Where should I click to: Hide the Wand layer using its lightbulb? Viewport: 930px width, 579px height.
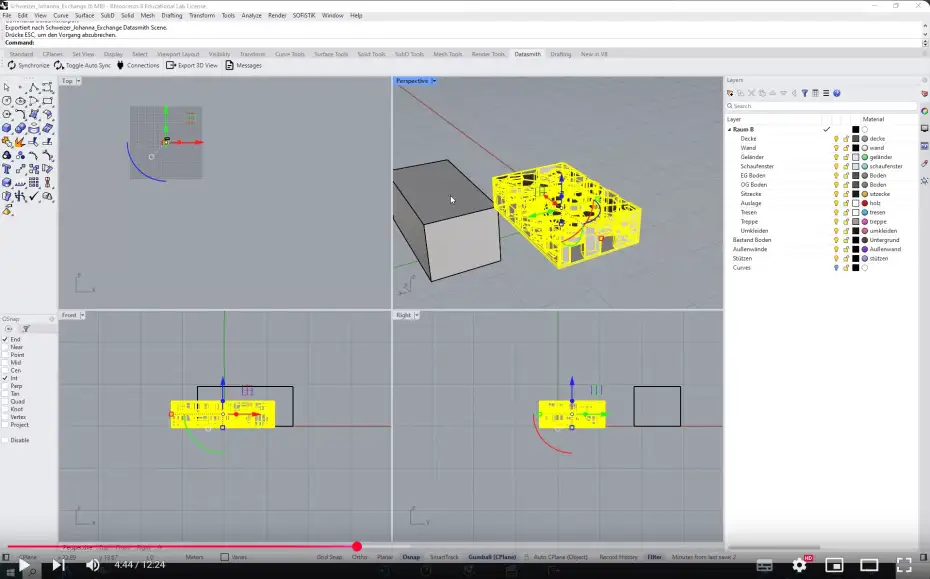coord(837,147)
